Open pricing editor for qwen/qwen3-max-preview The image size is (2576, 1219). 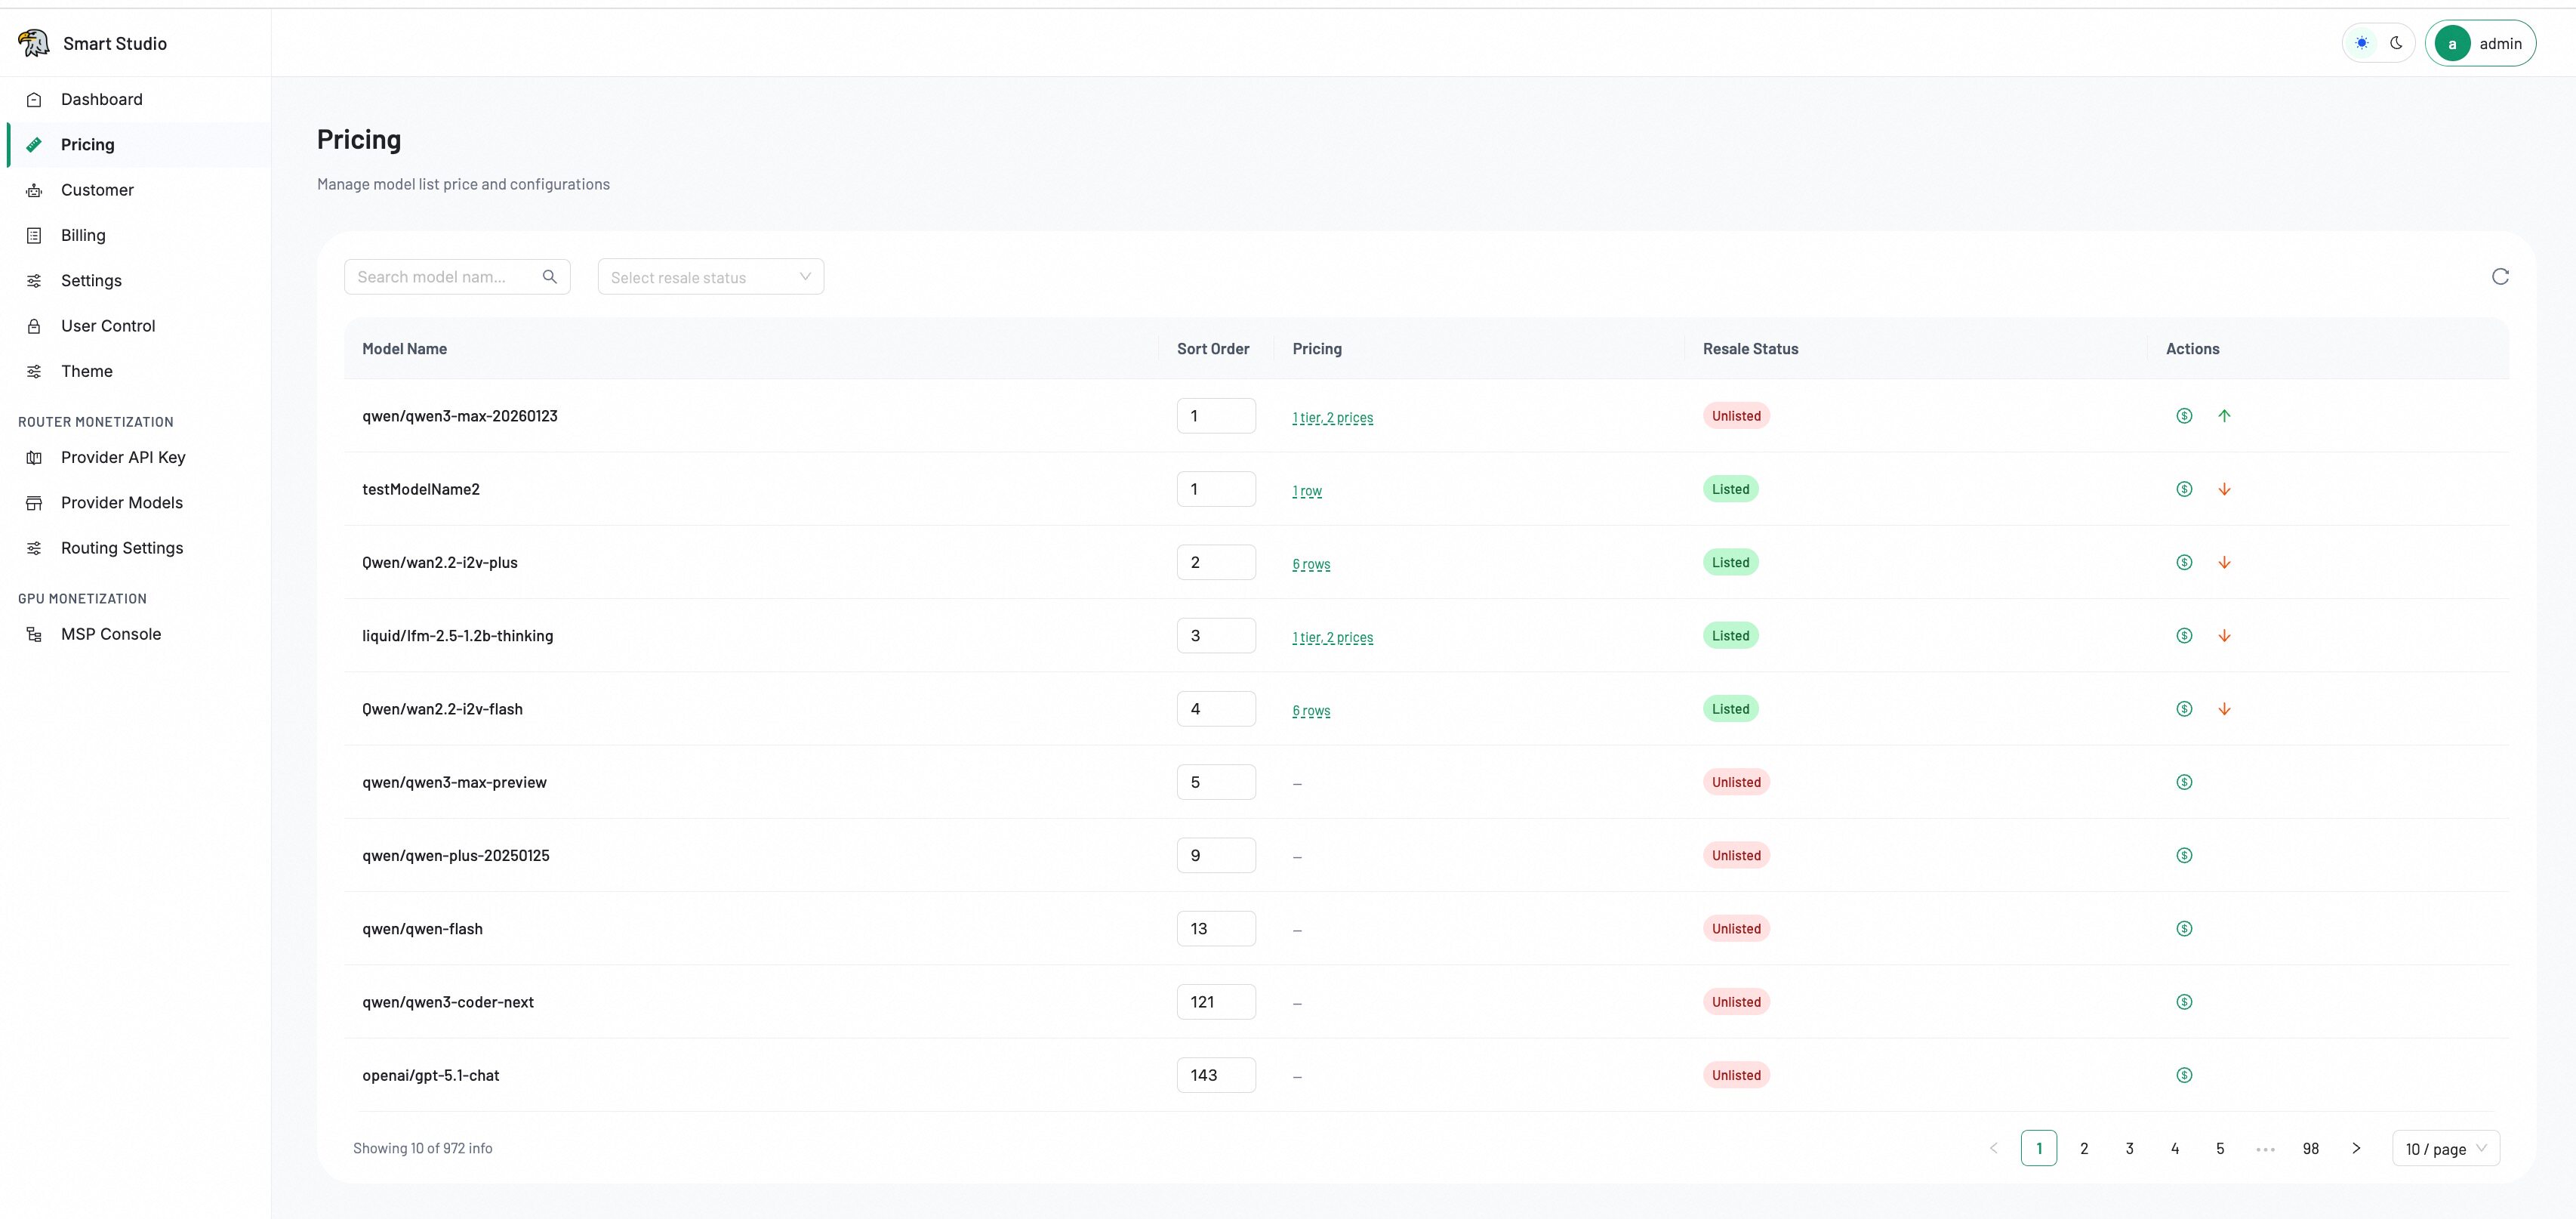pos(2184,782)
